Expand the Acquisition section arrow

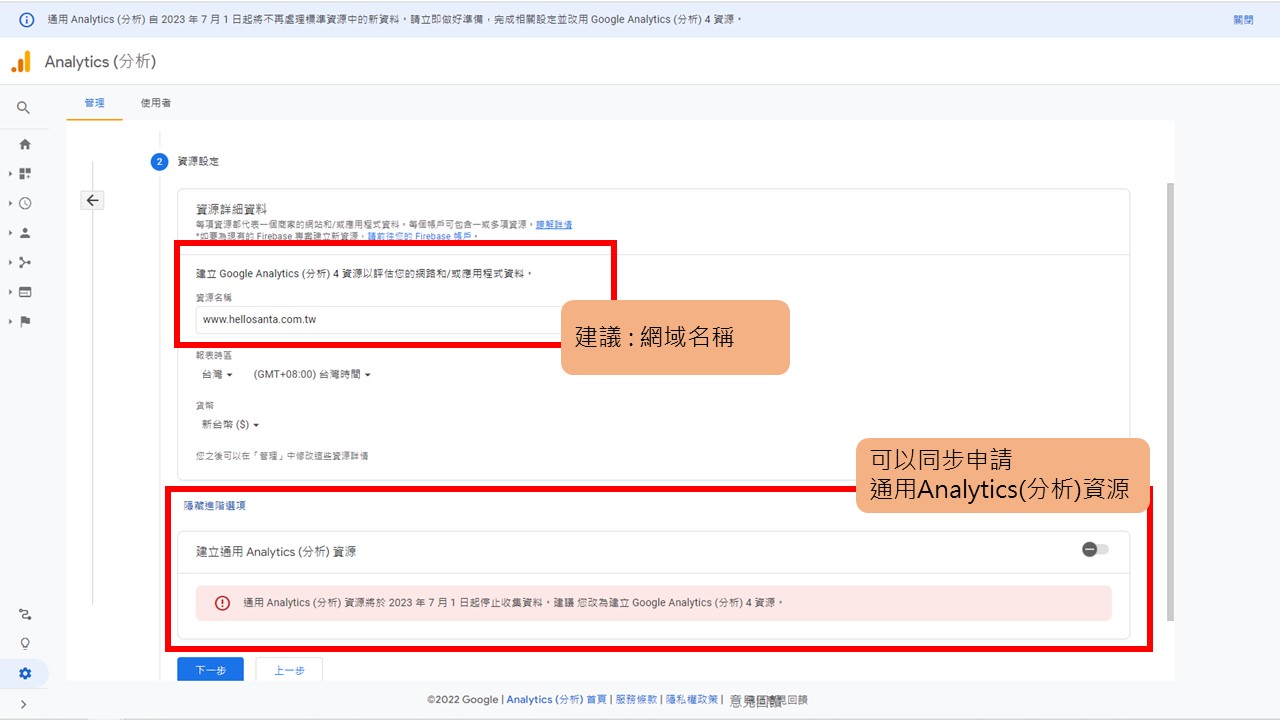point(10,262)
